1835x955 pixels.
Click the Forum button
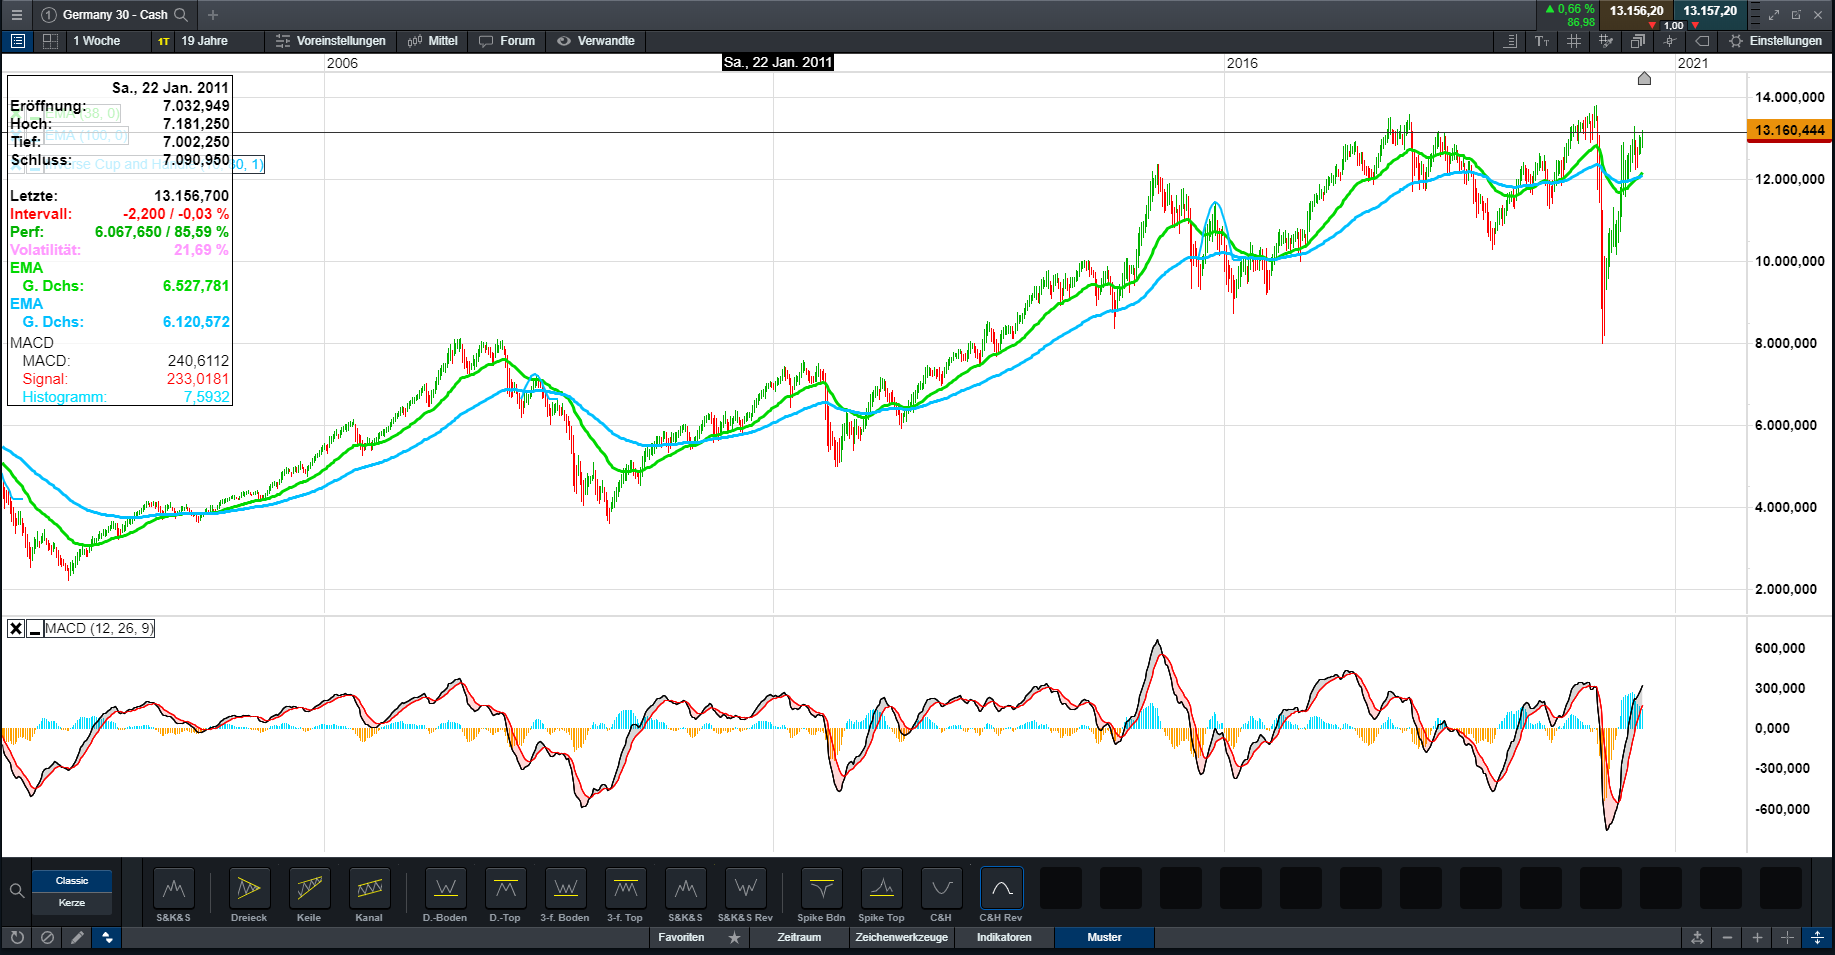tap(507, 41)
